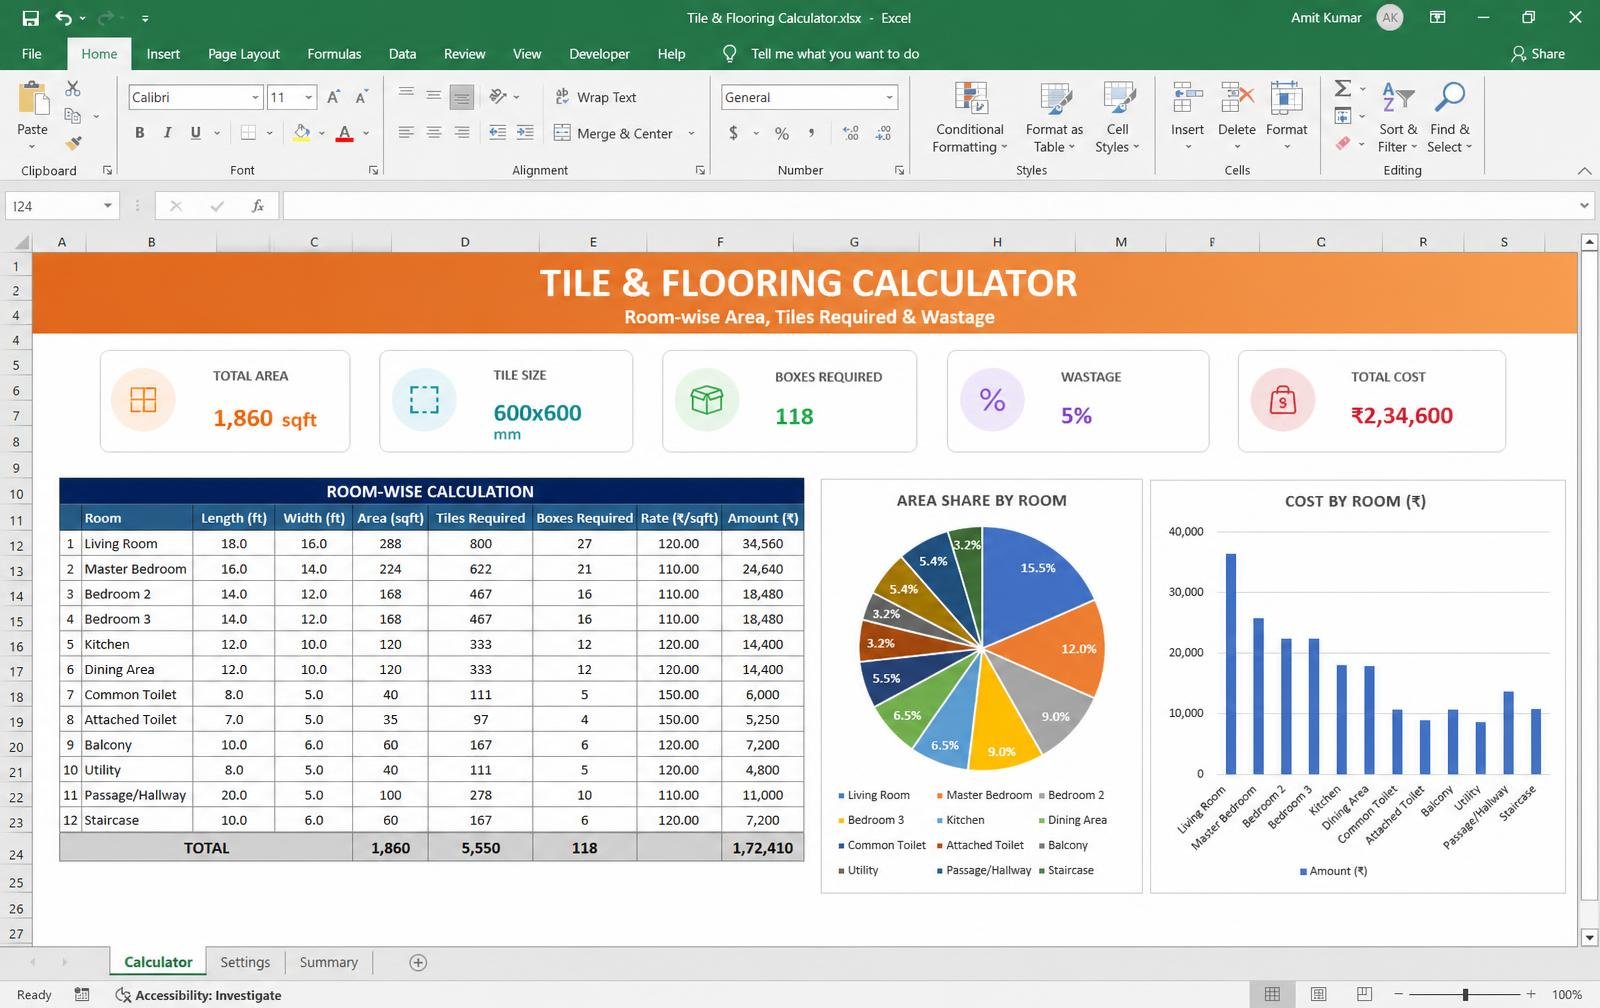Open the Insert ribbon tab
The image size is (1600, 1008).
(x=163, y=54)
